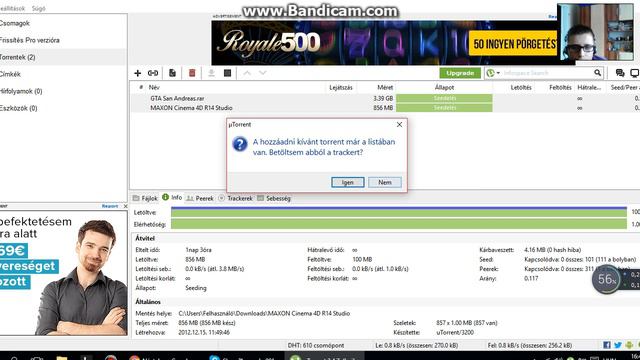Click the 856 MB size cell in list
Viewport: 640px width, 360px height.
[x=383, y=108]
